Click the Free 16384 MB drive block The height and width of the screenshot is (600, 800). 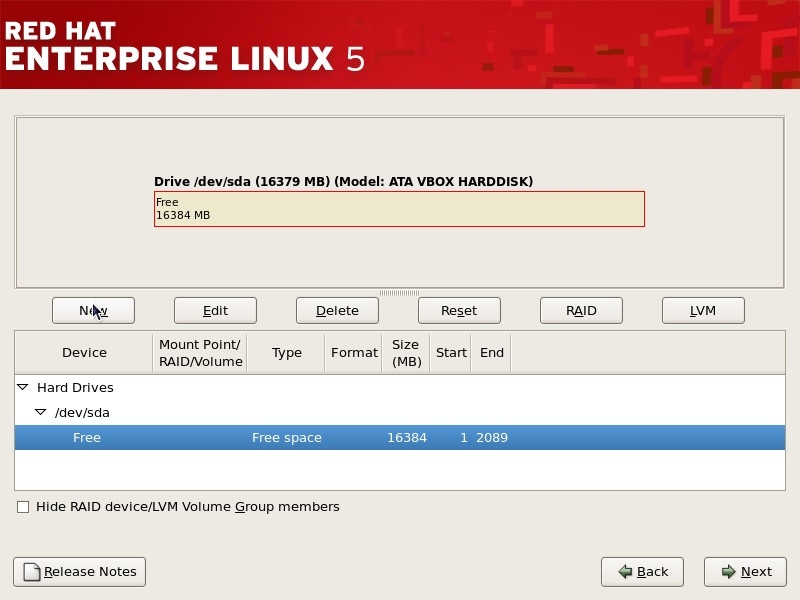[399, 209]
